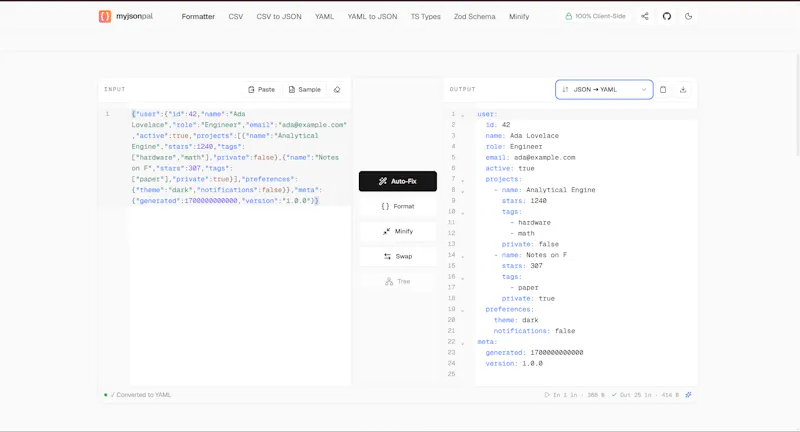Click the sparkle icon in the status bar

[688, 395]
